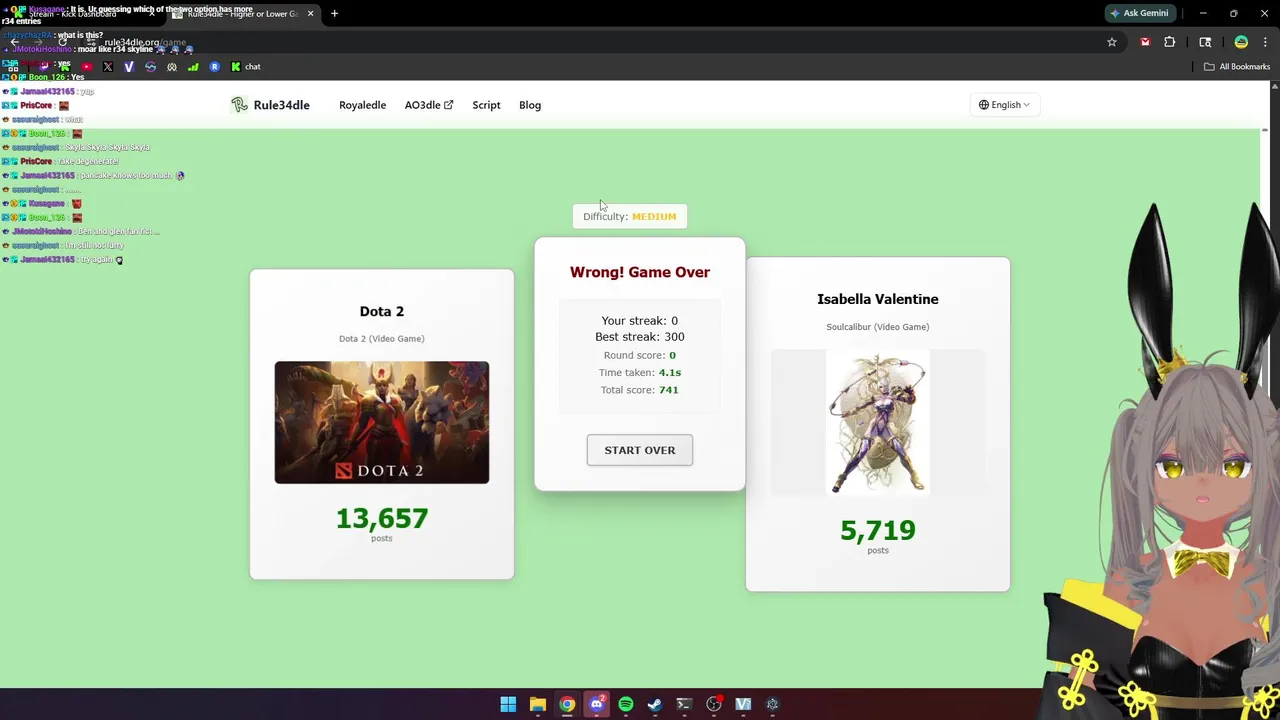Open the Royaledle link in navbar

pos(362,105)
